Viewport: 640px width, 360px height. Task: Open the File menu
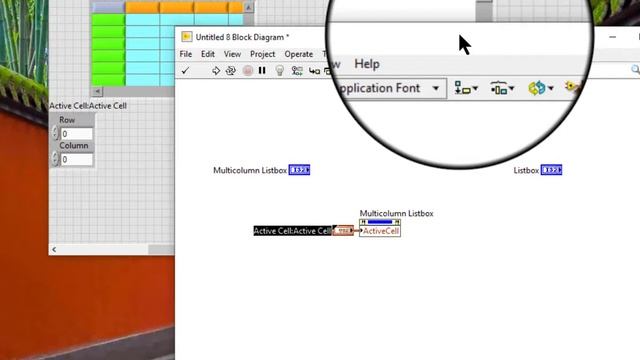186,54
